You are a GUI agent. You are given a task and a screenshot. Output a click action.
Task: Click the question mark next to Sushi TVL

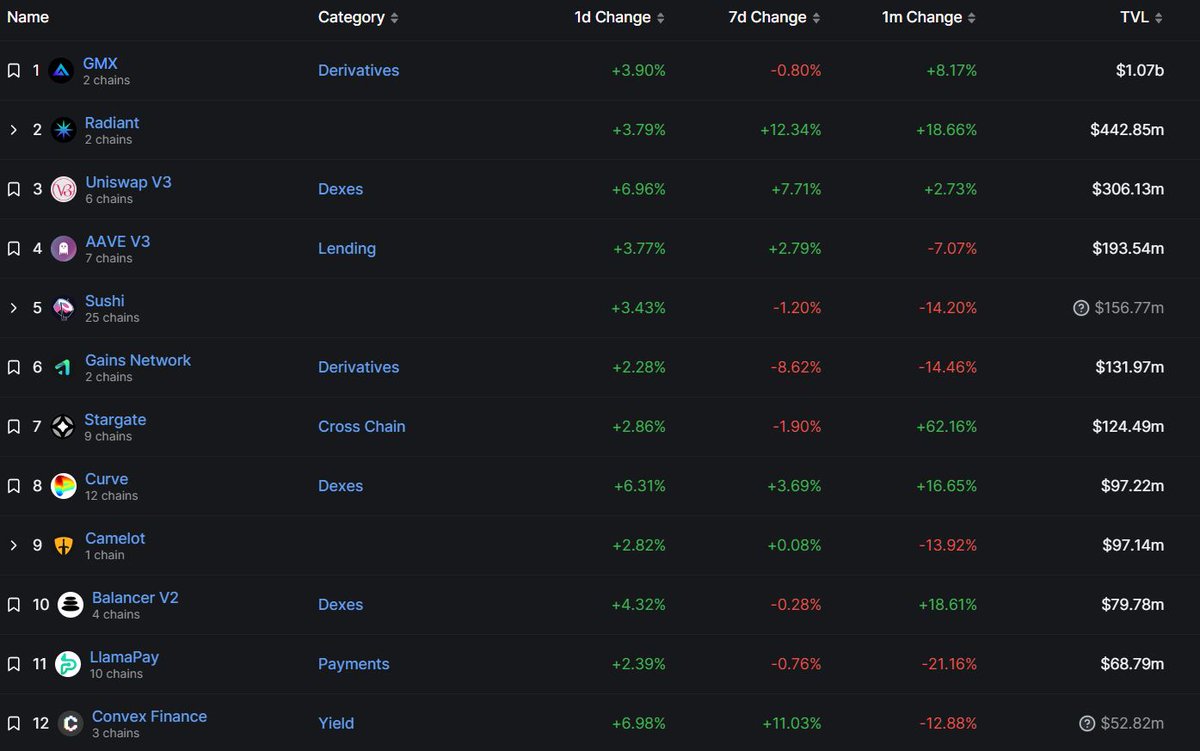pyautogui.click(x=1081, y=308)
